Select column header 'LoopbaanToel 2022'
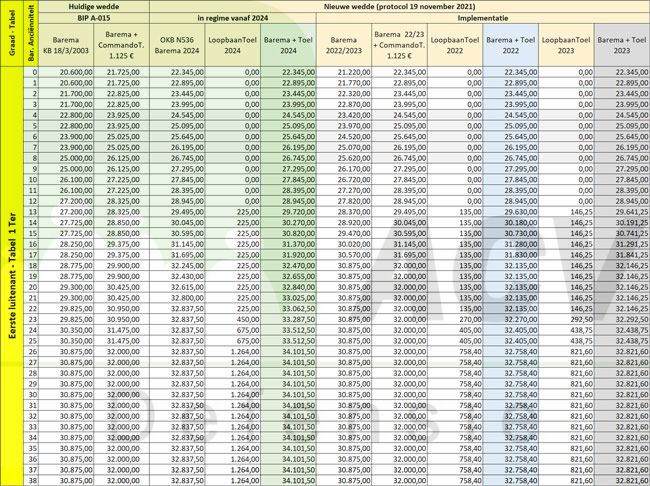This screenshot has height=486, width=650. (455, 45)
